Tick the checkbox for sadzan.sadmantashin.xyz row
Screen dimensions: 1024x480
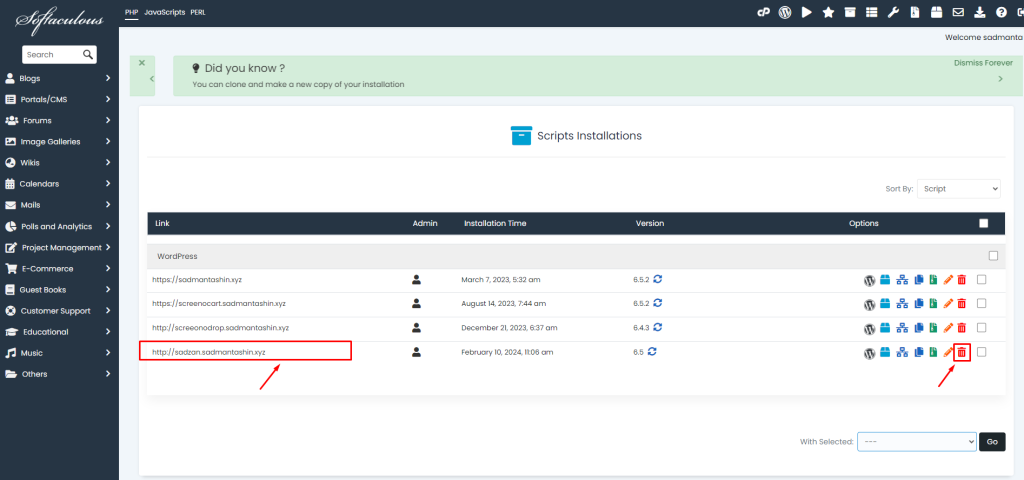tap(982, 352)
